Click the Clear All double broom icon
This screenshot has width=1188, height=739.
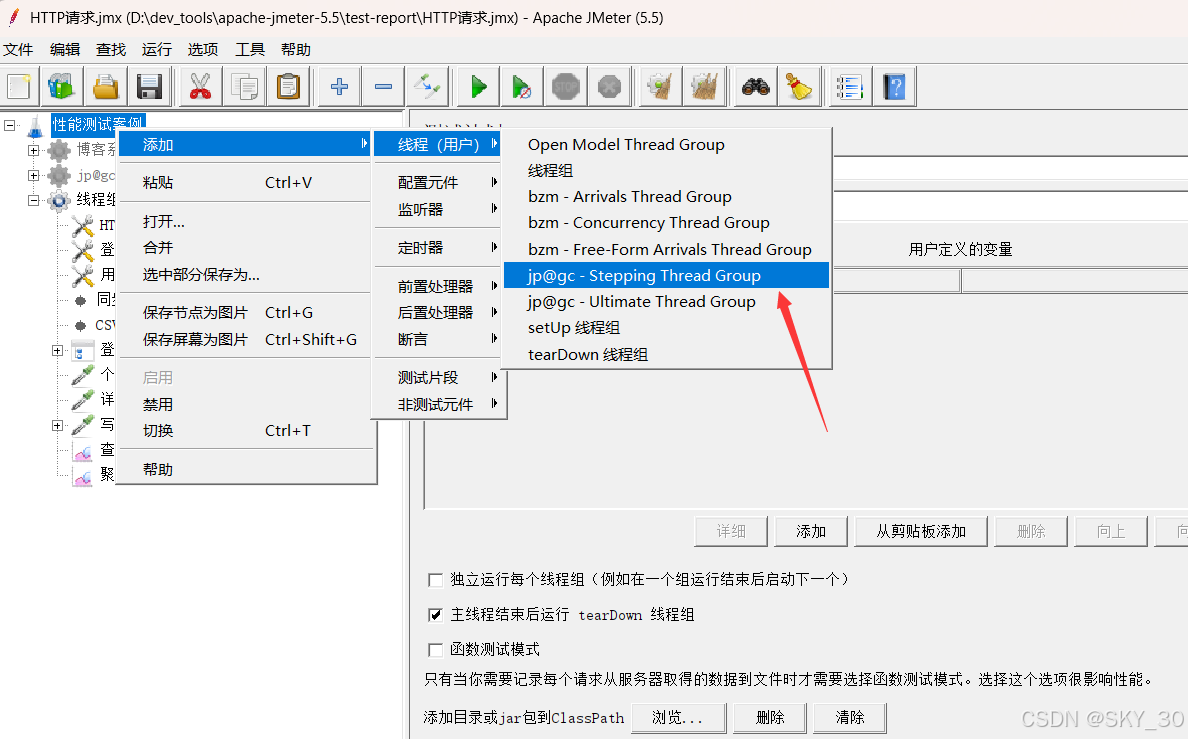(704, 86)
